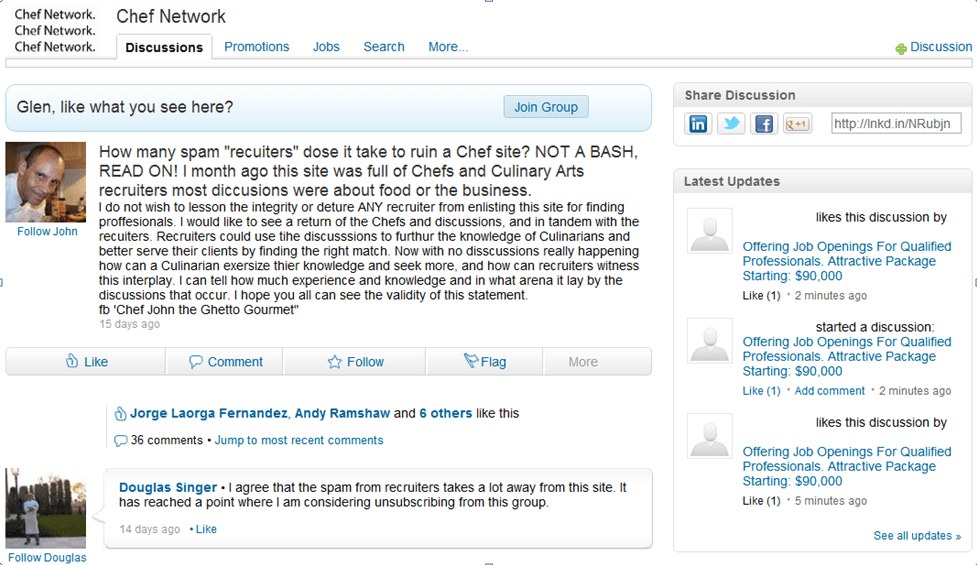Click See all updates link

[x=917, y=536]
